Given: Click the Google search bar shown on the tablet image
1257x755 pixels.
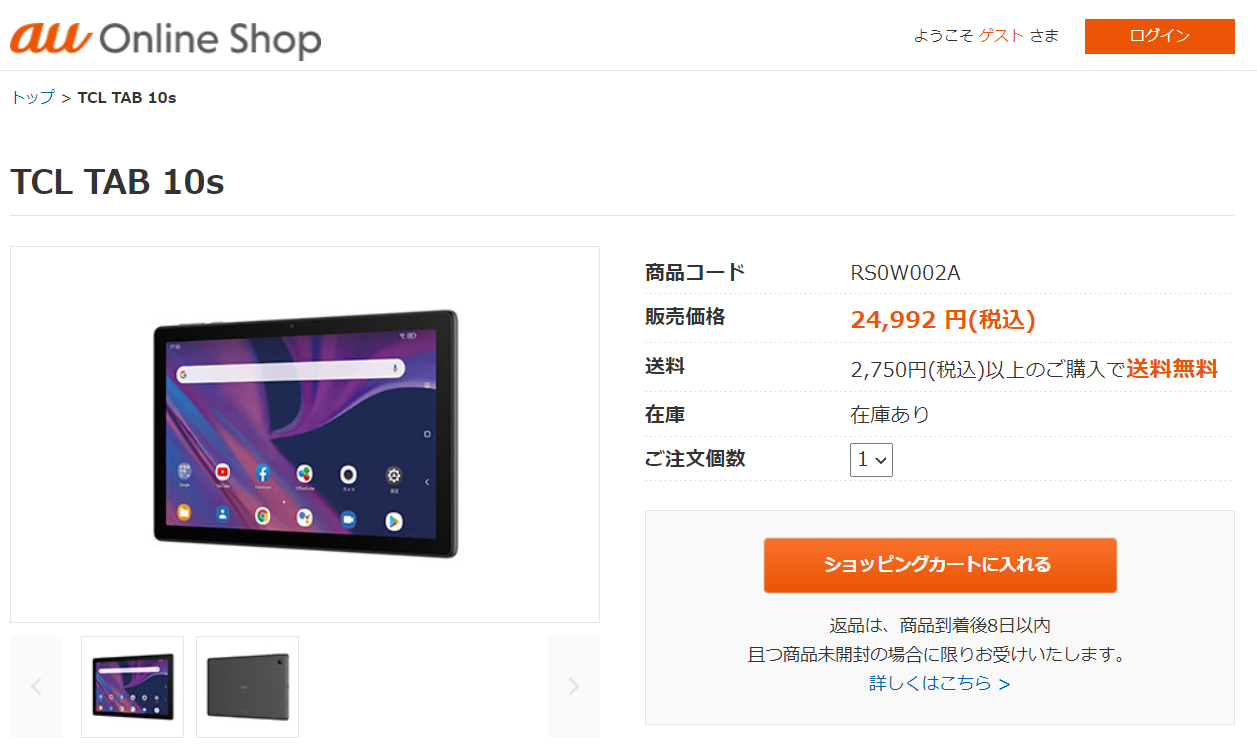Looking at the screenshot, I should [292, 372].
